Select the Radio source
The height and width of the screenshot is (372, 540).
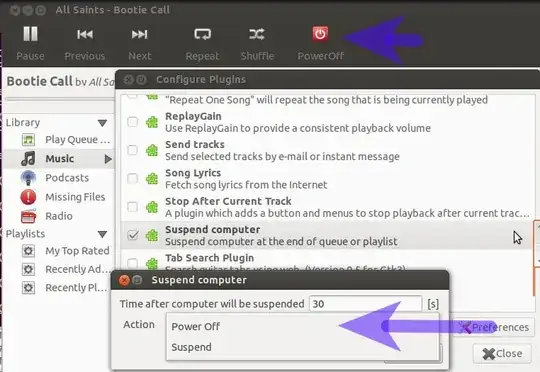pos(59,216)
